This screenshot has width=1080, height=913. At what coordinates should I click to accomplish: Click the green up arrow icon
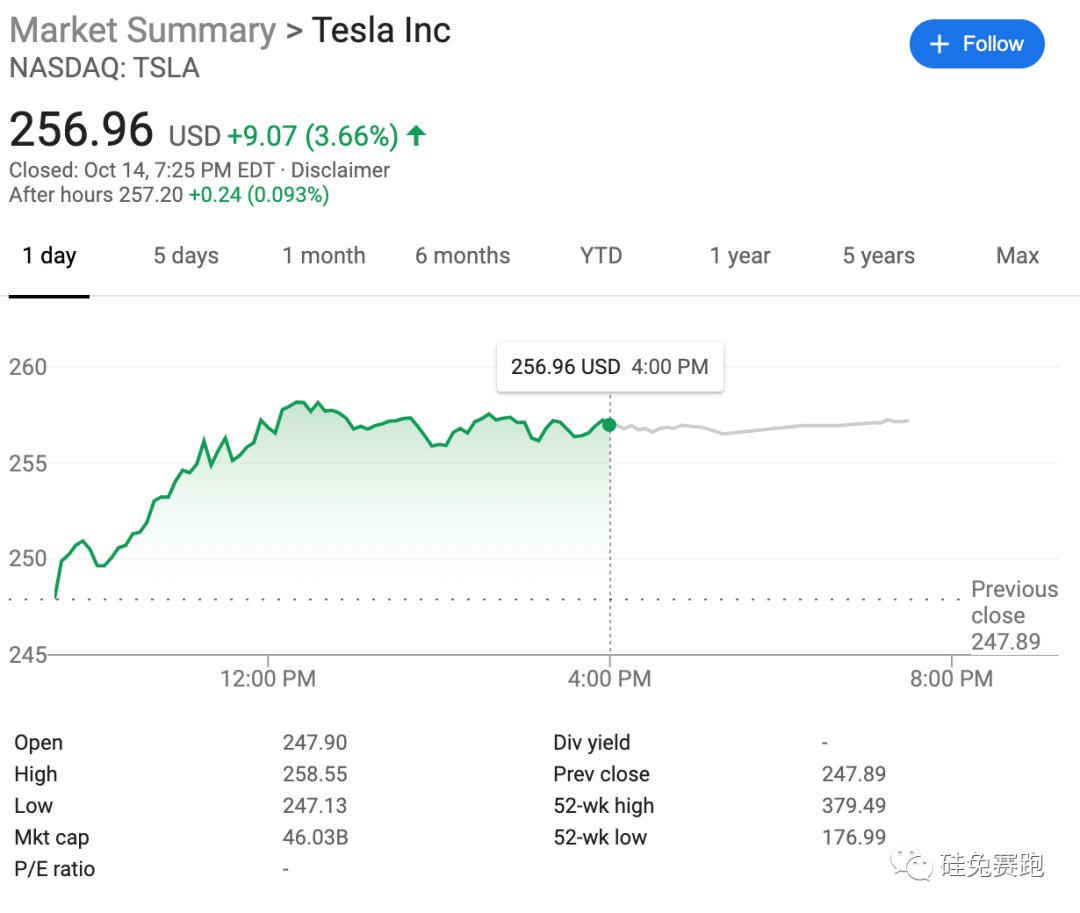tap(417, 135)
